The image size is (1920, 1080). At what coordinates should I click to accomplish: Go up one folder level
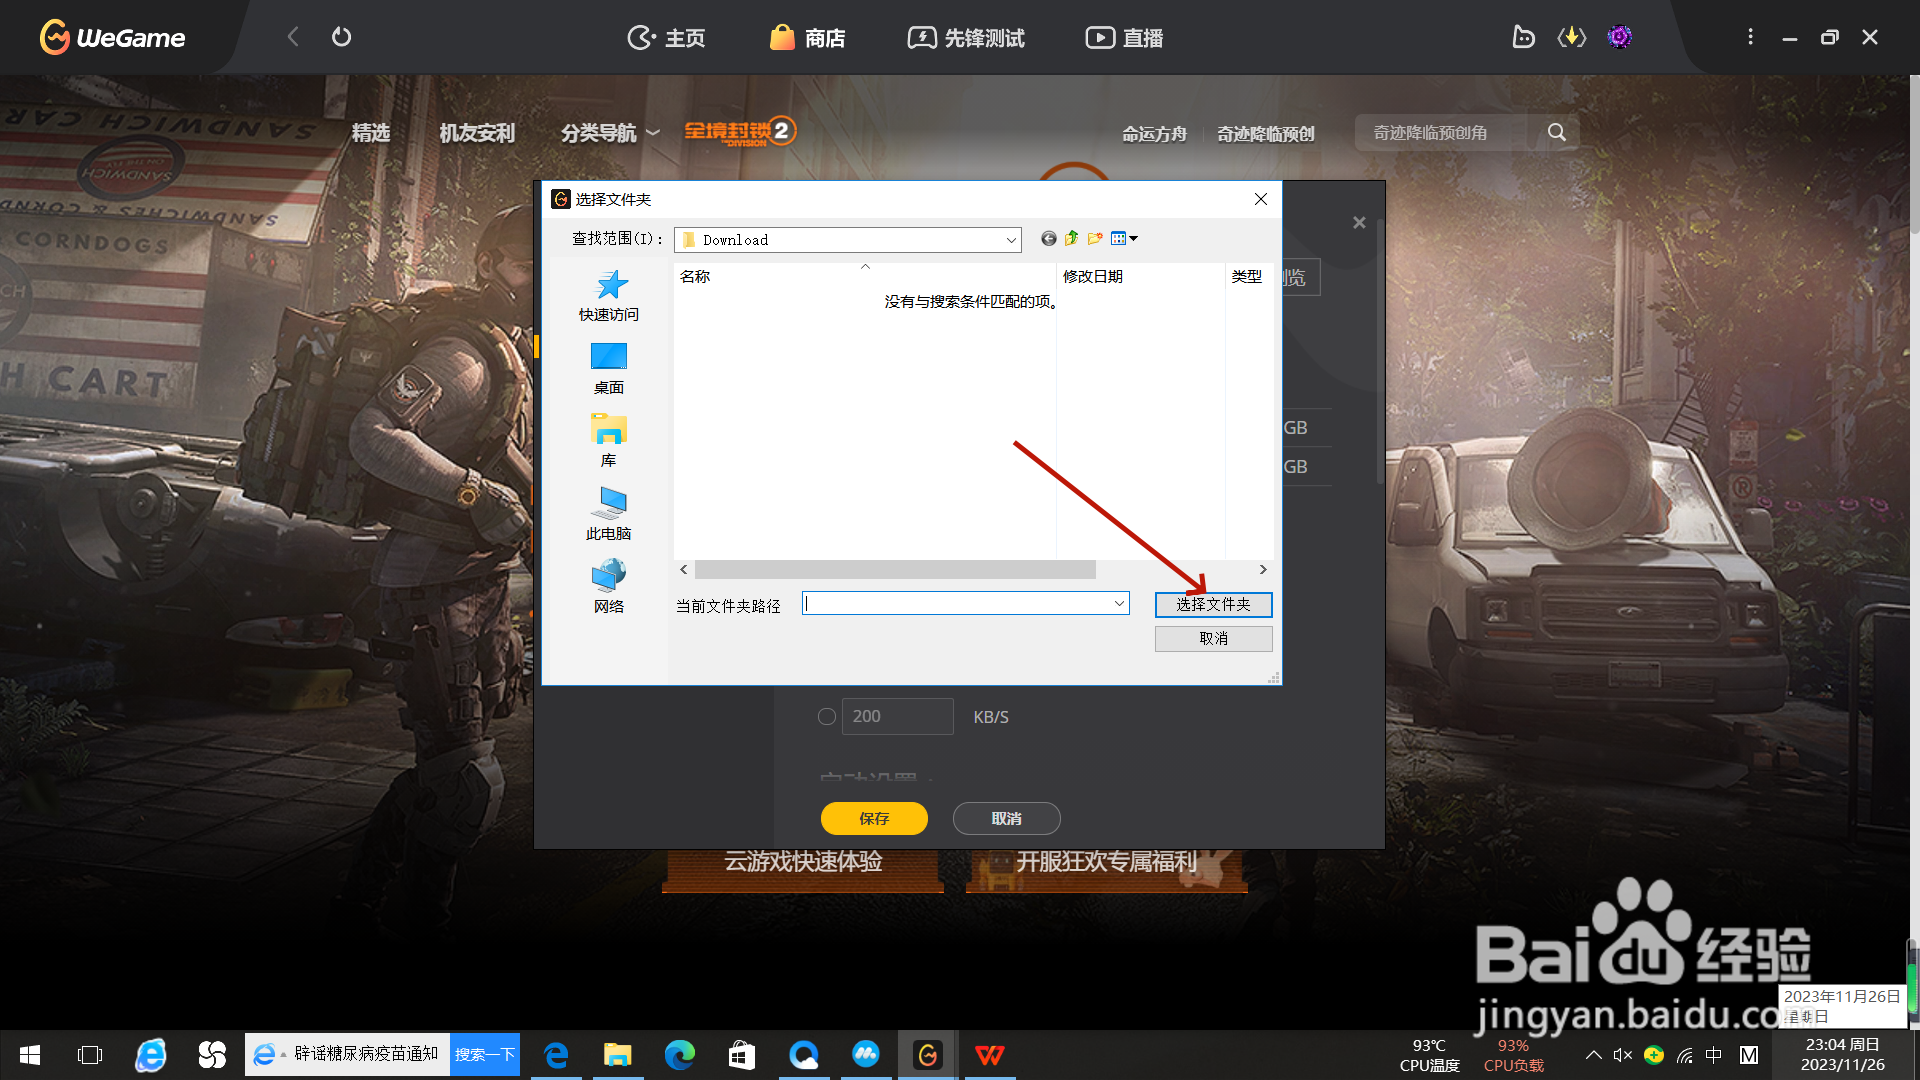[1072, 238]
